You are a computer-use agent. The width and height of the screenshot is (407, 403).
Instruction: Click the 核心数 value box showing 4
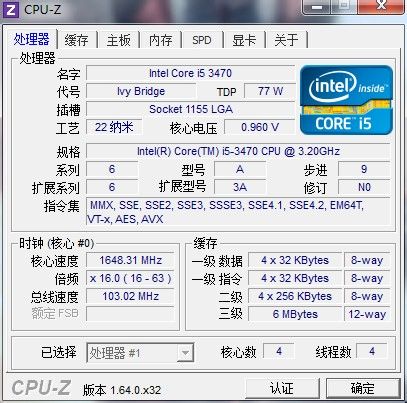coord(279,351)
